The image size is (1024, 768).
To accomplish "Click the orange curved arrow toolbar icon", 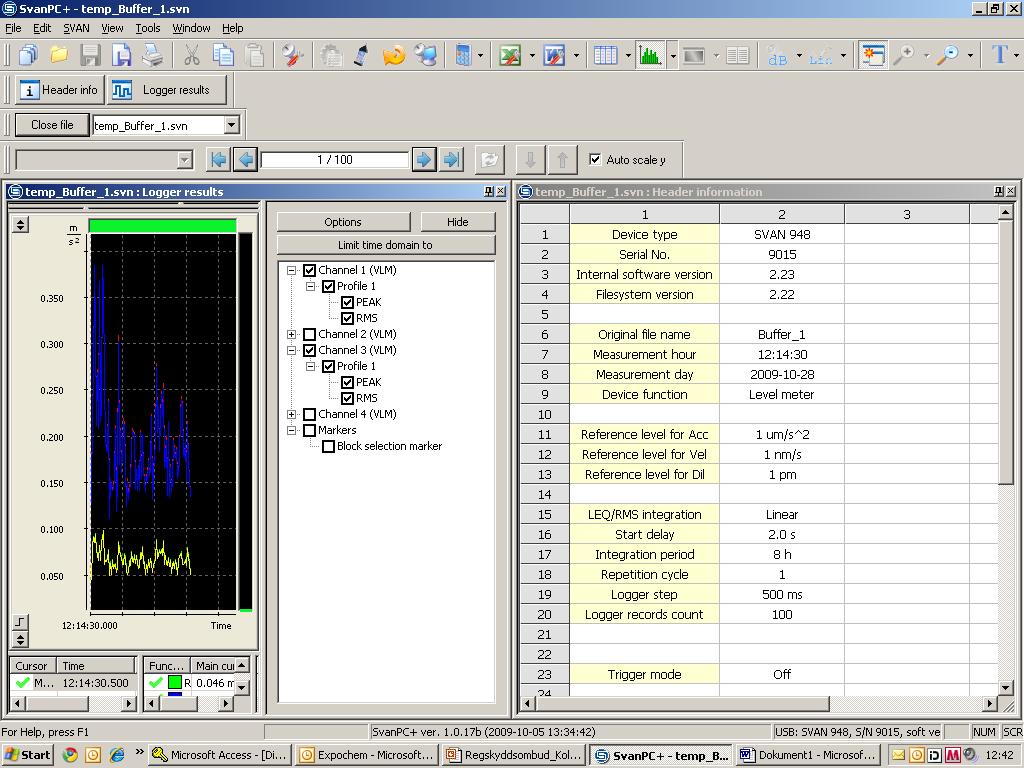I will coord(394,56).
